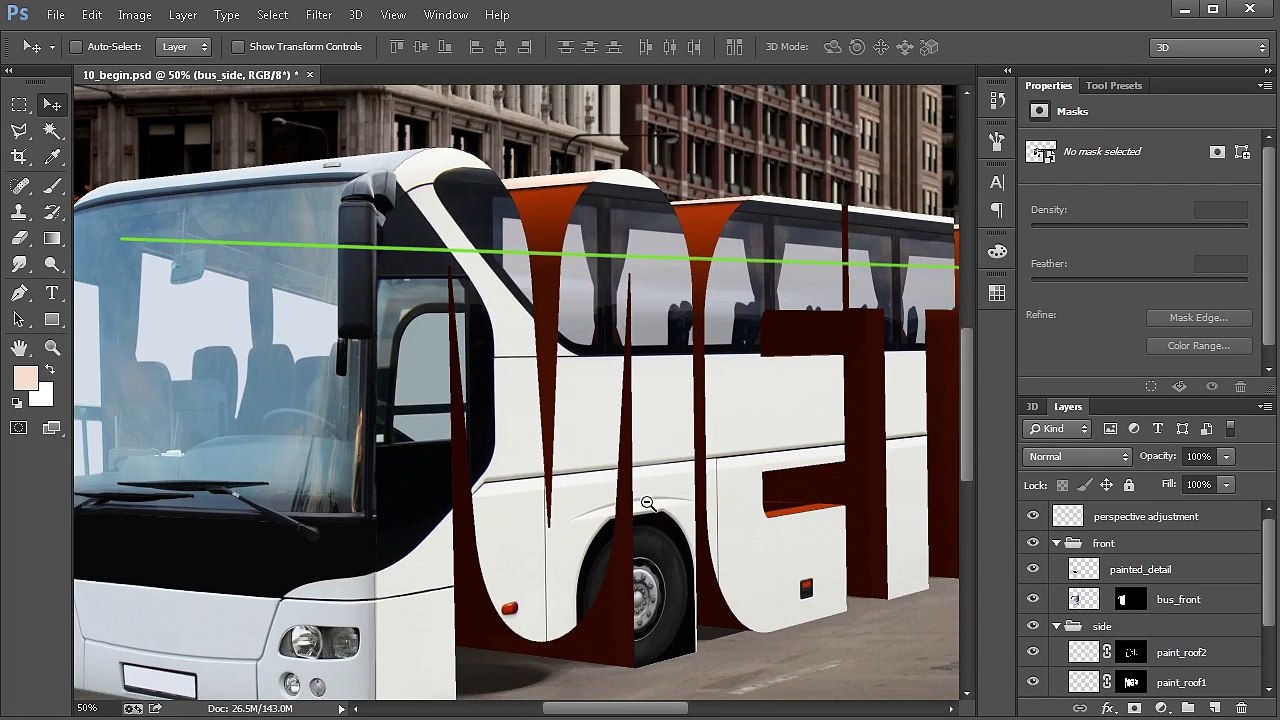Viewport: 1280px width, 720px height.
Task: Activate the Horizontal Type tool
Action: 53,293
